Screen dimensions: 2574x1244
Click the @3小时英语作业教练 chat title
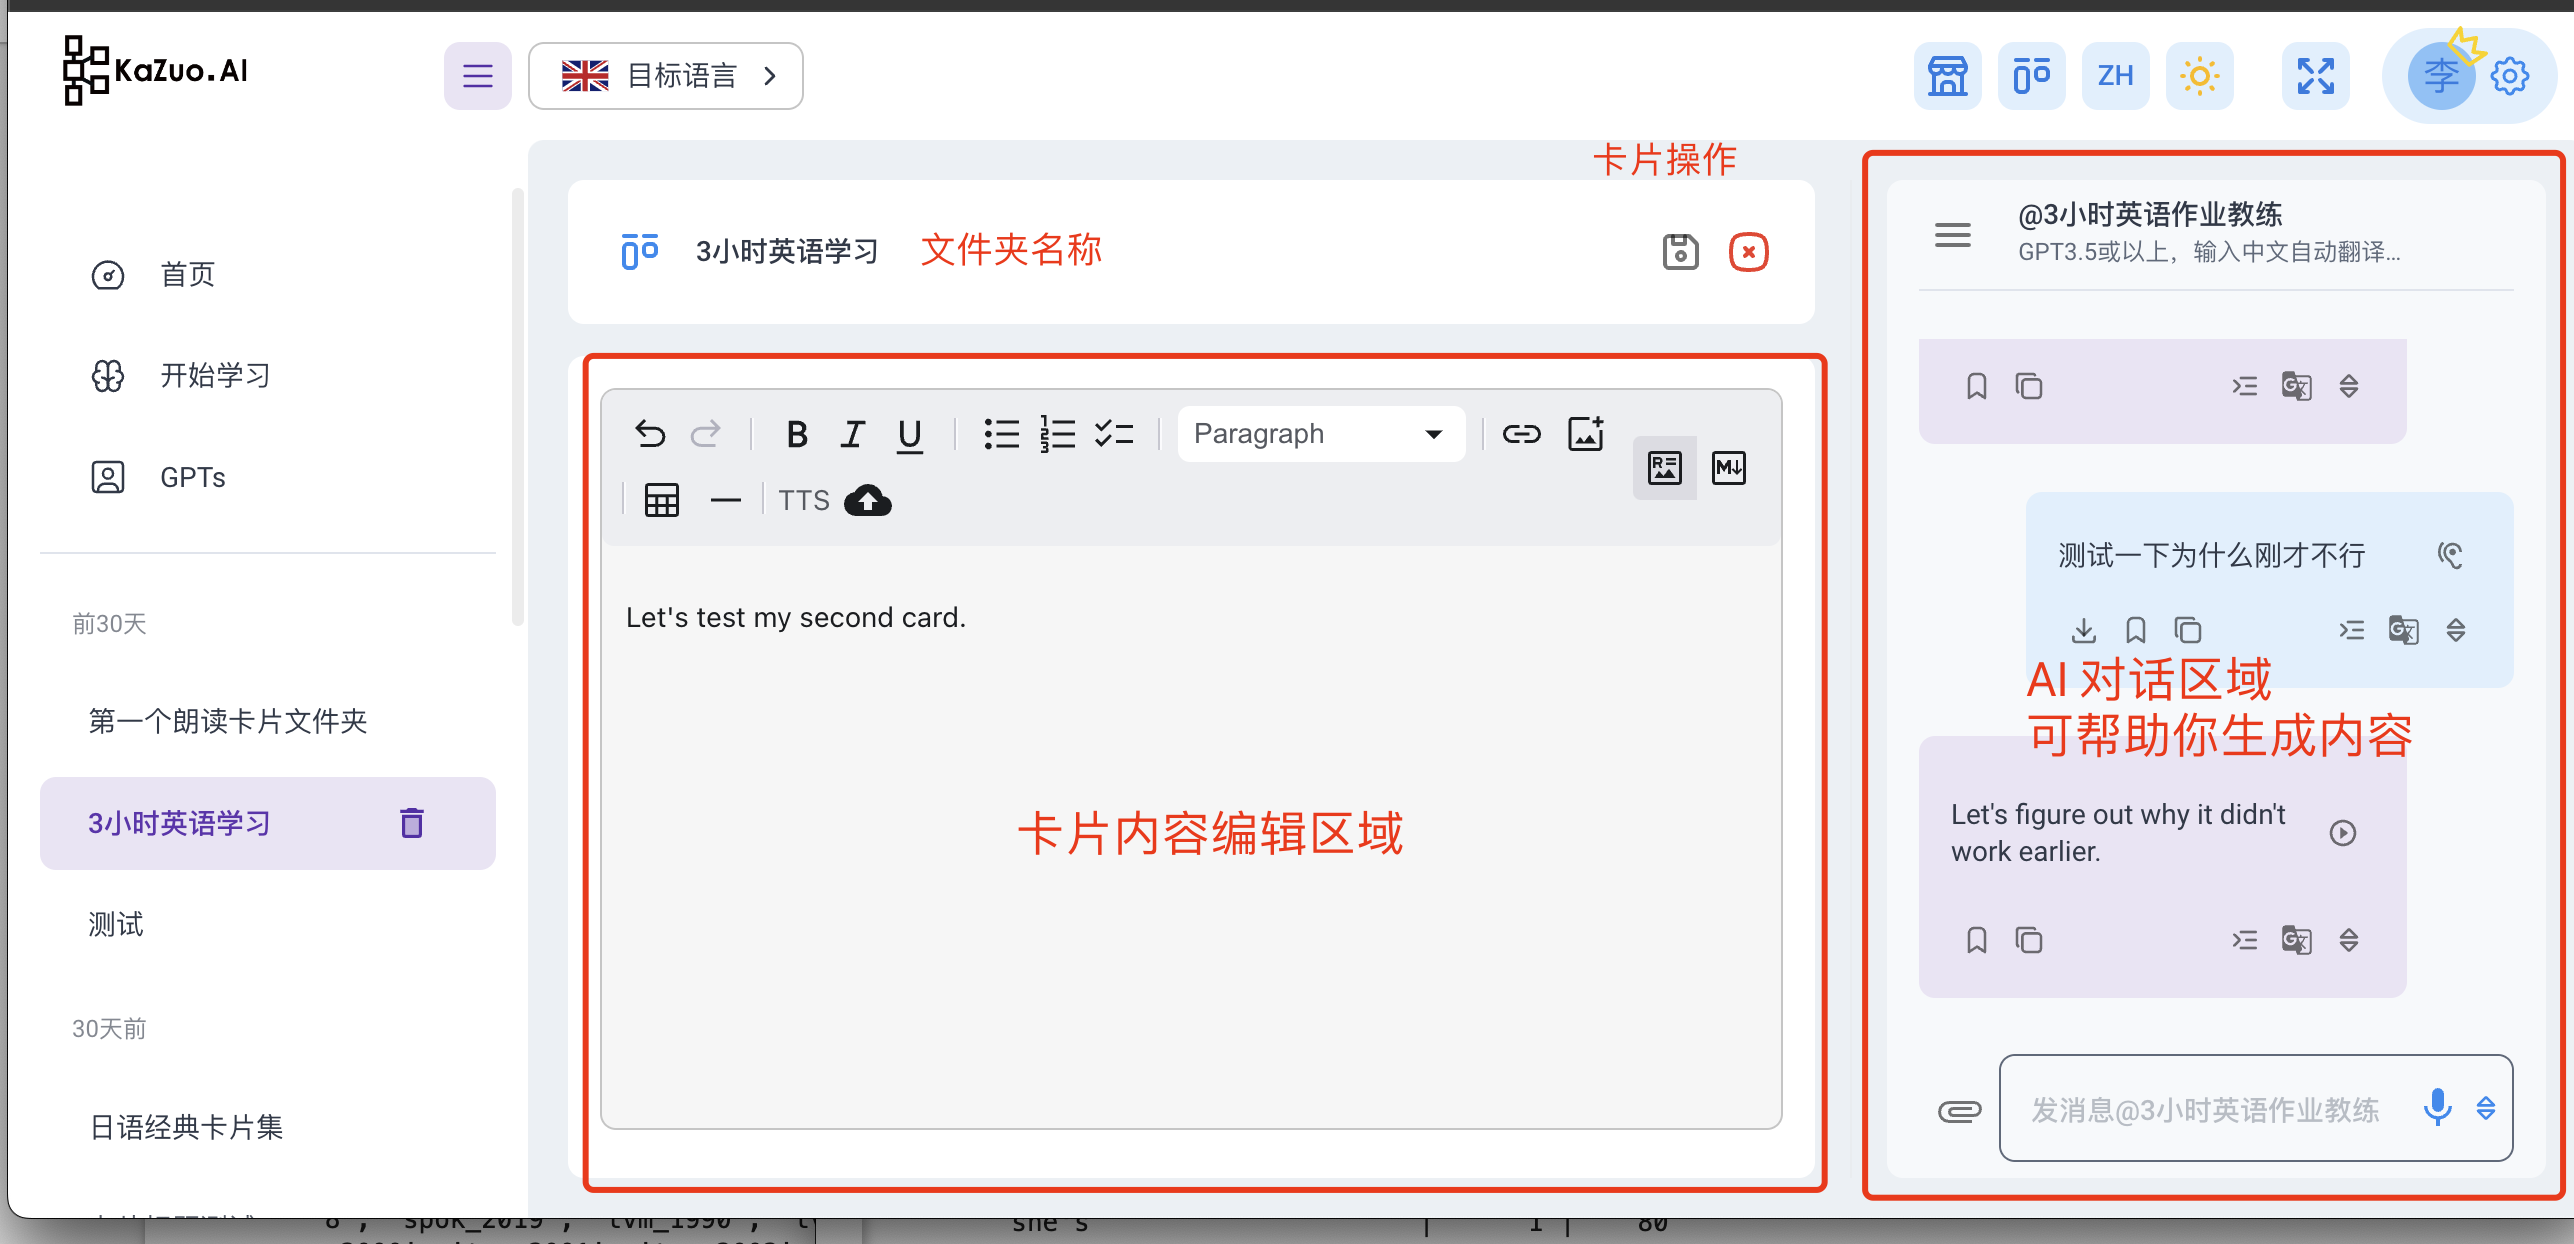2150,215
